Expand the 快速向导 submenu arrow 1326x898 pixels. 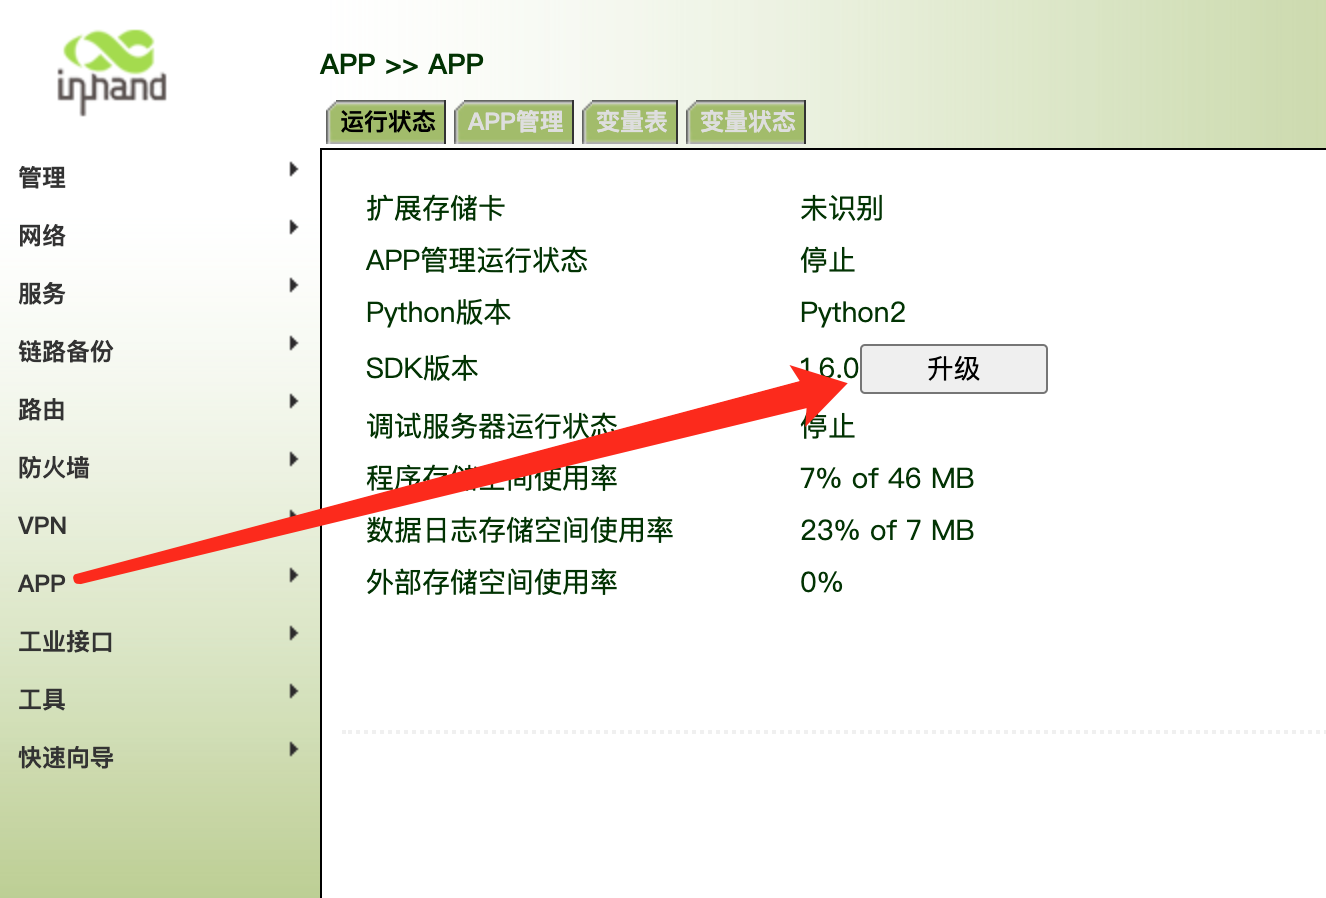(x=293, y=749)
